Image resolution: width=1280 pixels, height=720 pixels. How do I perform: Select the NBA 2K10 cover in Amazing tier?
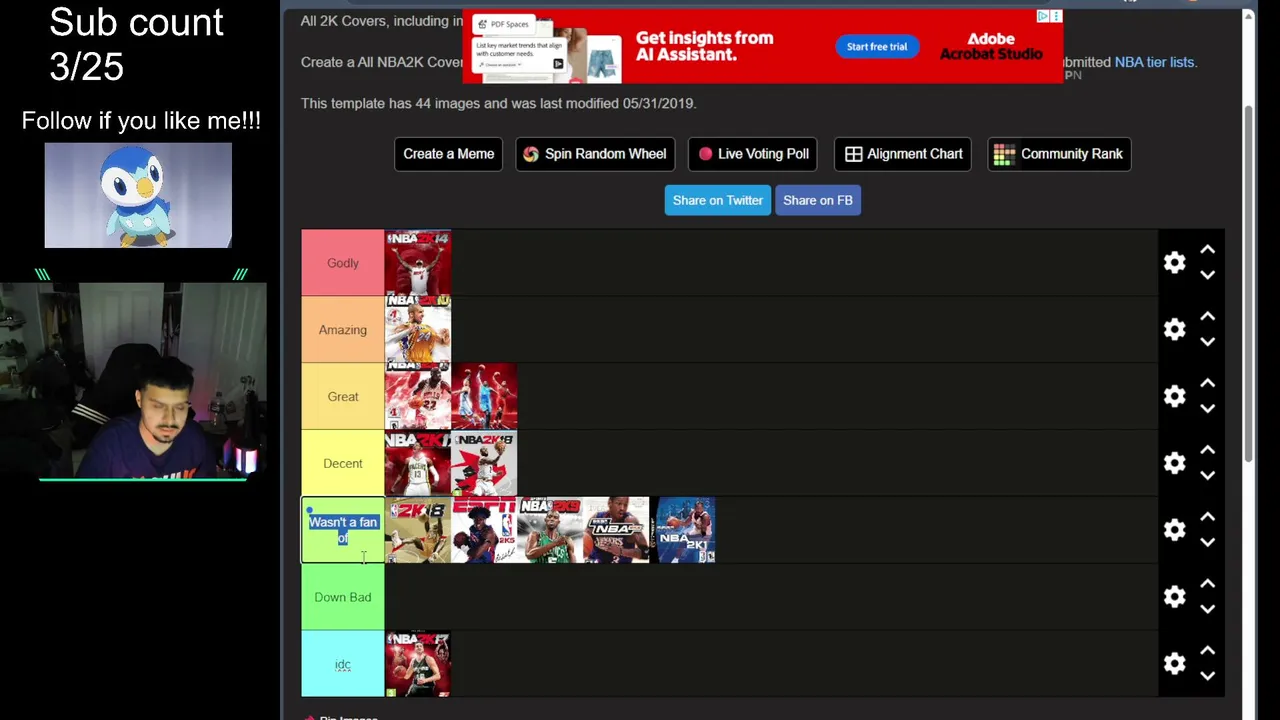pyautogui.click(x=418, y=330)
